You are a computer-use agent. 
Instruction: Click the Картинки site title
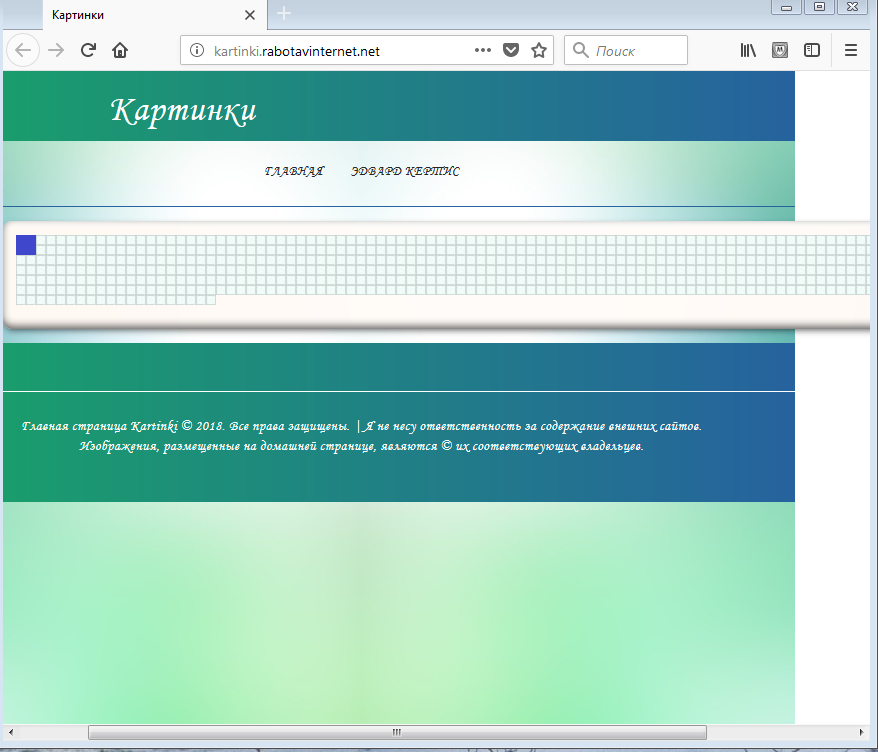pyautogui.click(x=184, y=110)
